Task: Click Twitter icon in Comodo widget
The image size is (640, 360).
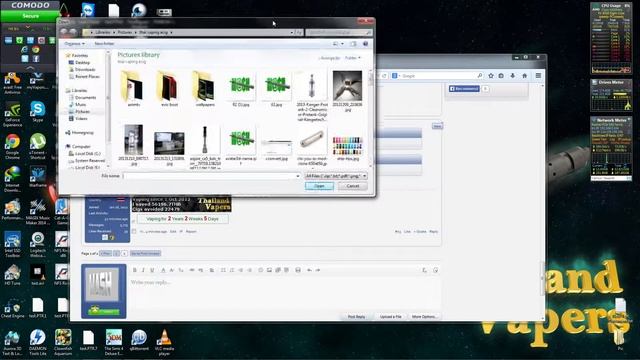Action: (25, 59)
